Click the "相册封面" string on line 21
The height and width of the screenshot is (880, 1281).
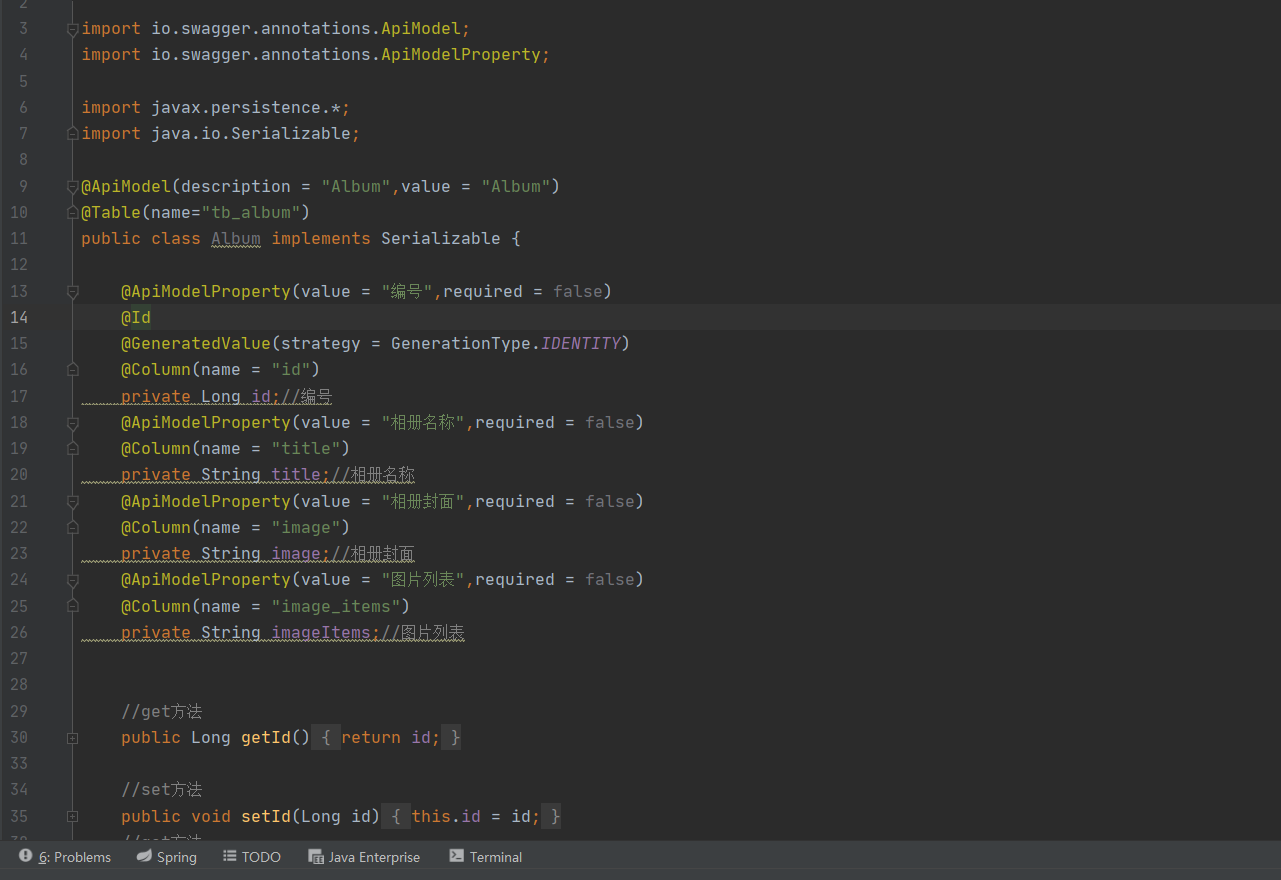click(x=423, y=501)
